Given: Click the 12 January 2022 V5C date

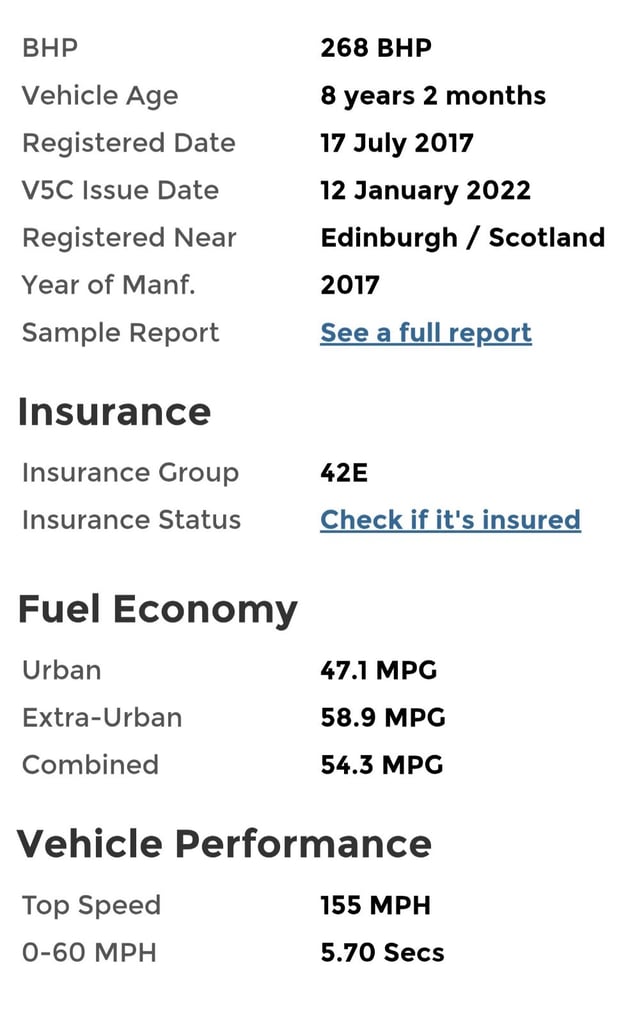Looking at the screenshot, I should (426, 191).
